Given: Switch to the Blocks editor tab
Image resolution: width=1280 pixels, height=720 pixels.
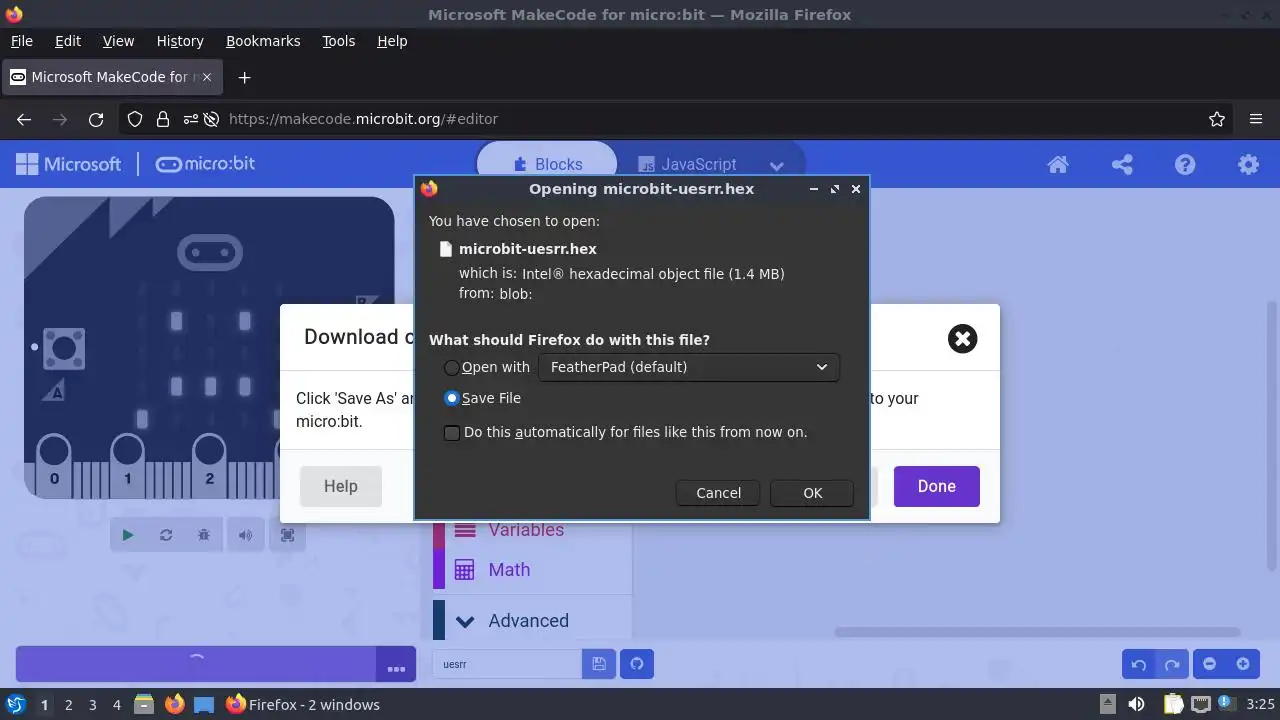Looking at the screenshot, I should 547,165.
